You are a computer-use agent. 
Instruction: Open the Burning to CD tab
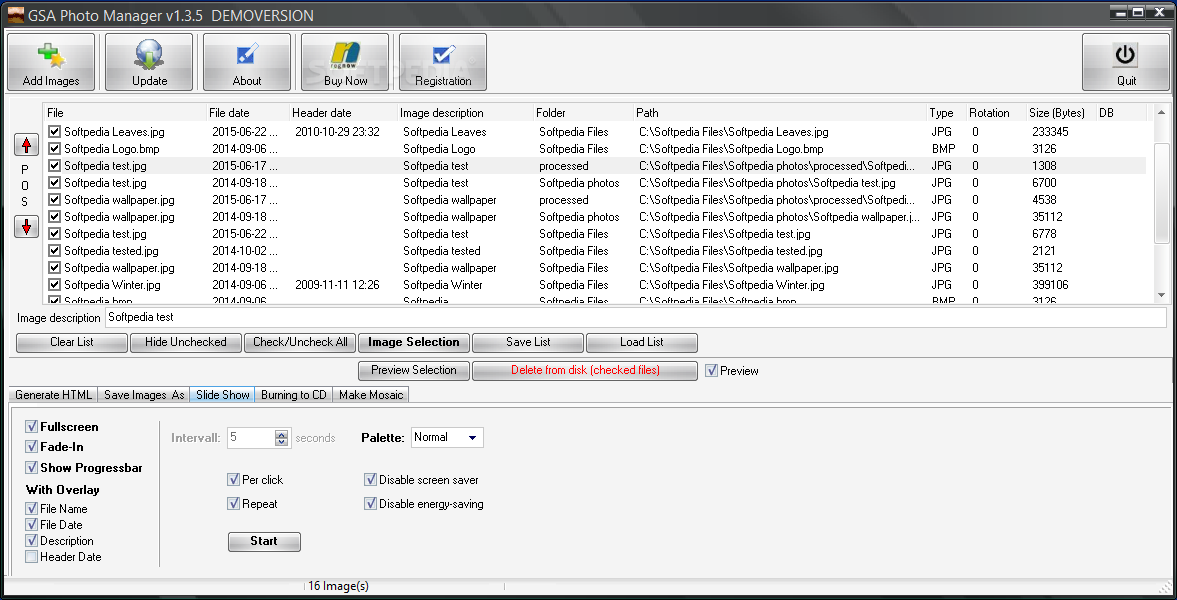pos(293,395)
